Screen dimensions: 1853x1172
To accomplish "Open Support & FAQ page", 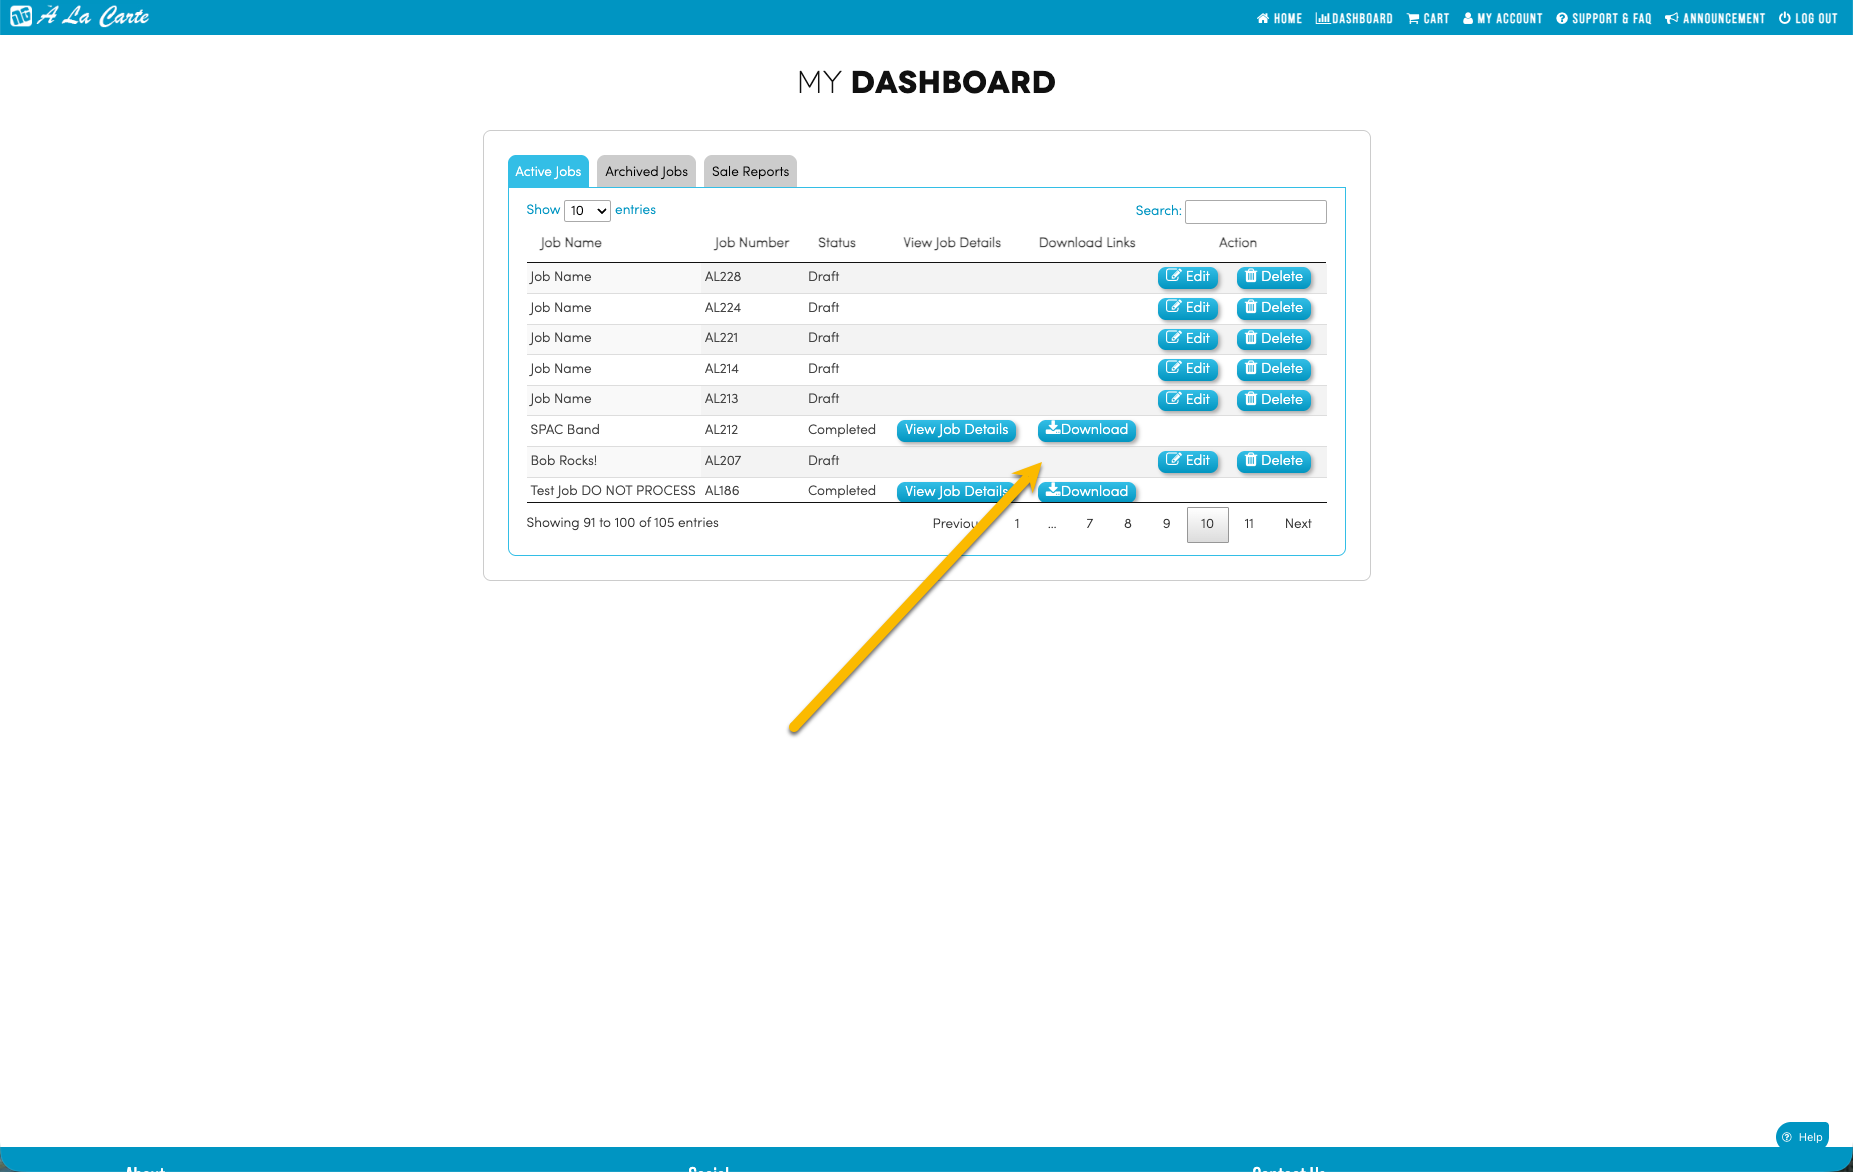I will tap(1604, 18).
